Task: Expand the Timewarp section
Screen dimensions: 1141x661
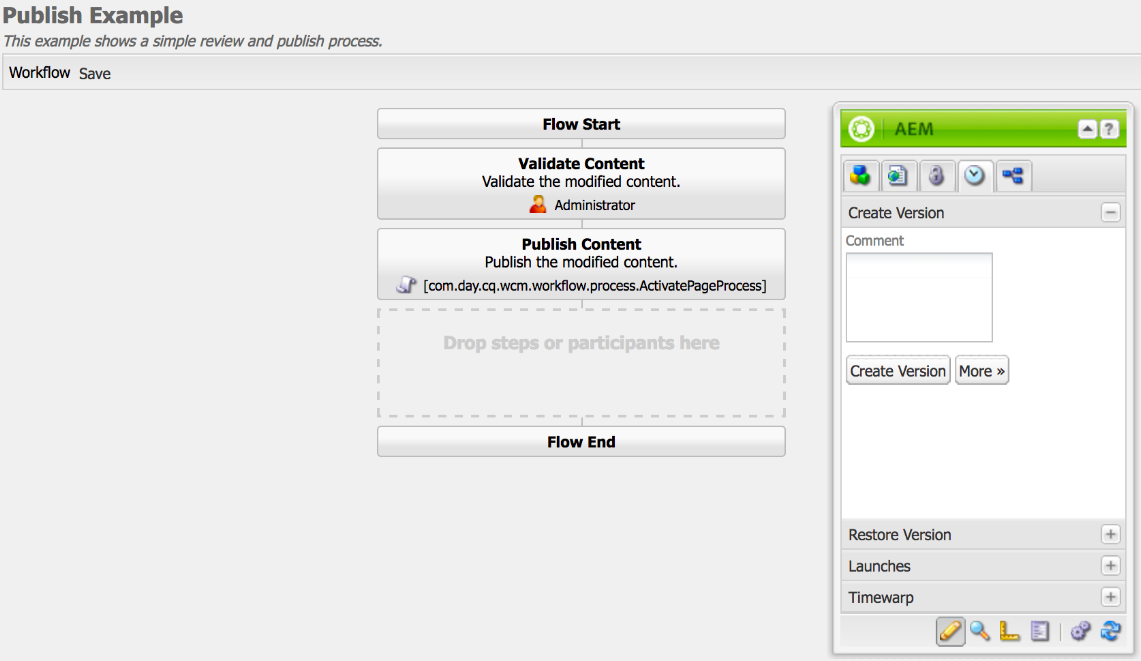Action: click(x=1110, y=597)
